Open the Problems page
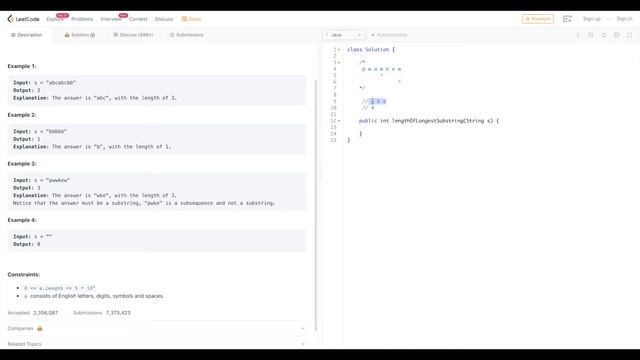 (82, 19)
